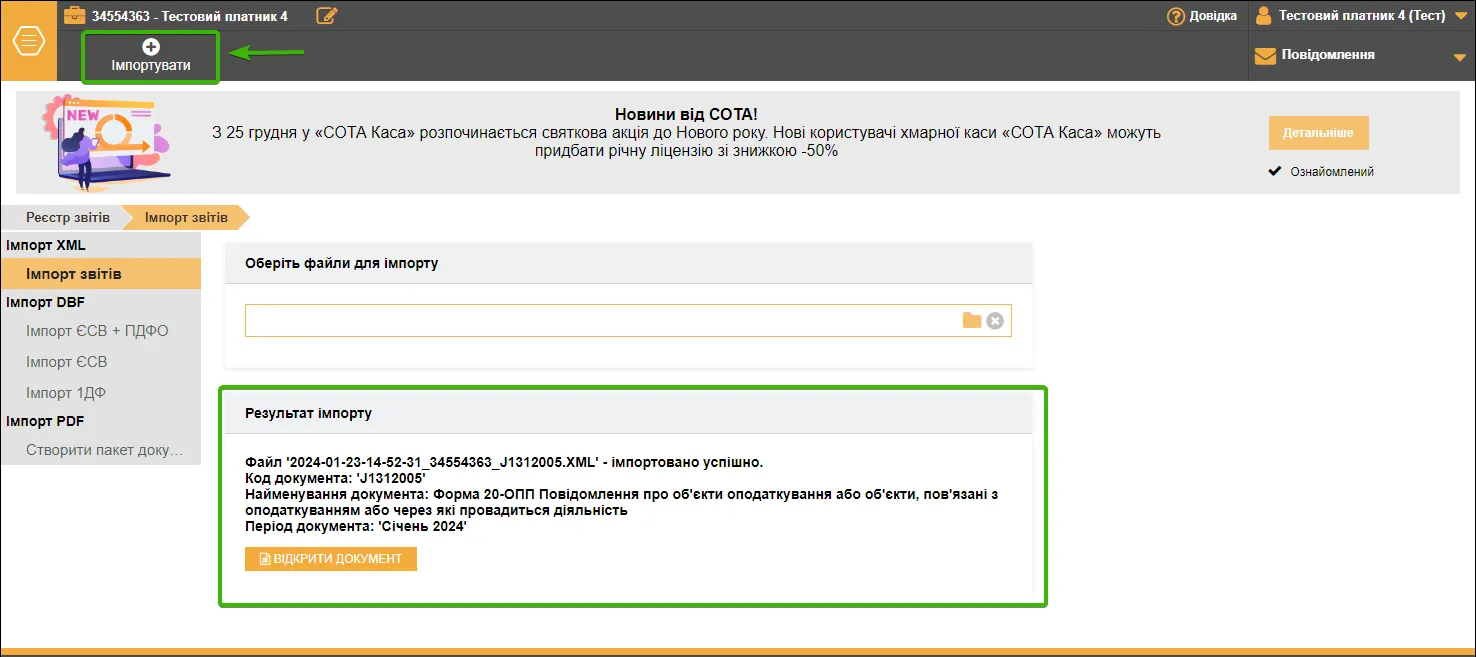Viewport: 1476px width, 657px height.
Task: Click the envelope Повідомлення icon
Action: point(1265,56)
